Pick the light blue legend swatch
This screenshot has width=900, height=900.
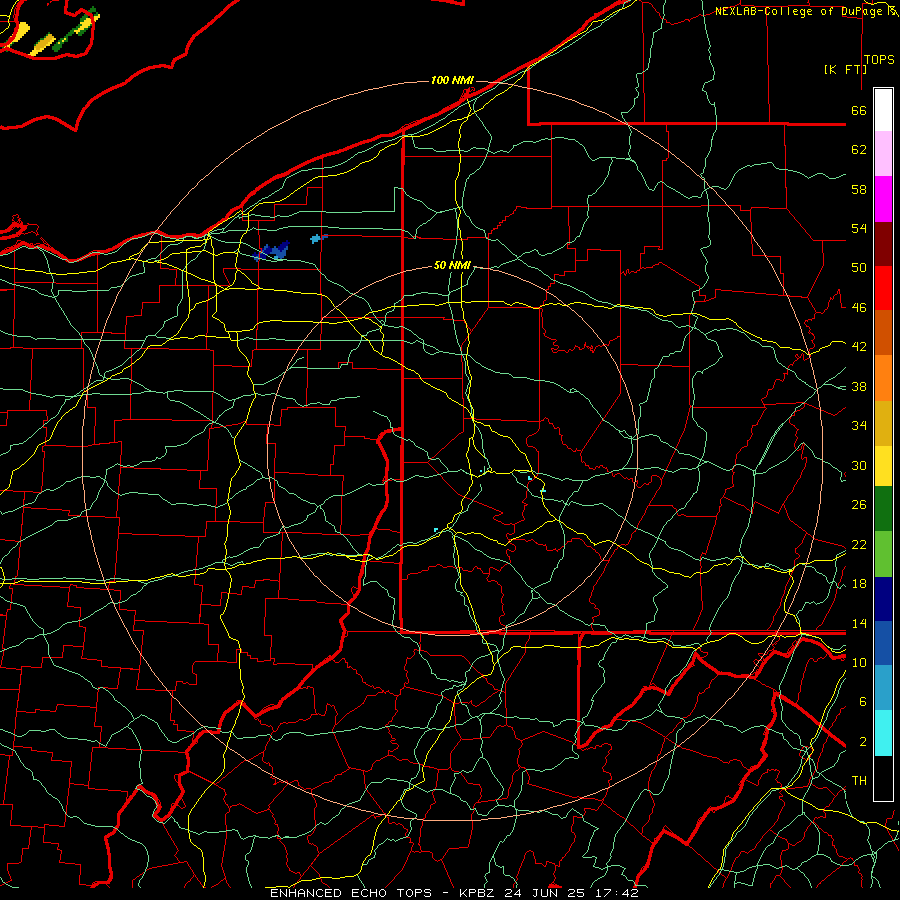click(883, 688)
